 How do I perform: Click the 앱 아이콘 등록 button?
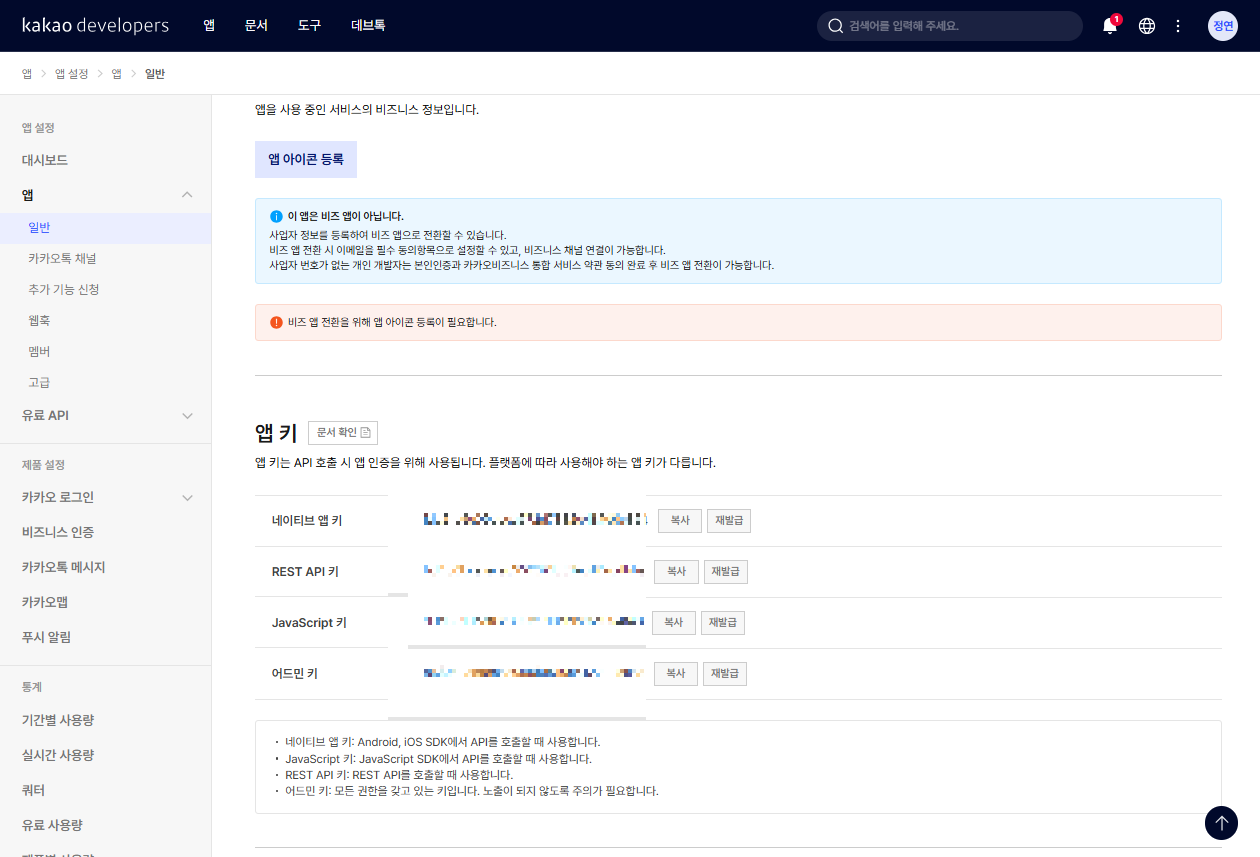click(306, 159)
